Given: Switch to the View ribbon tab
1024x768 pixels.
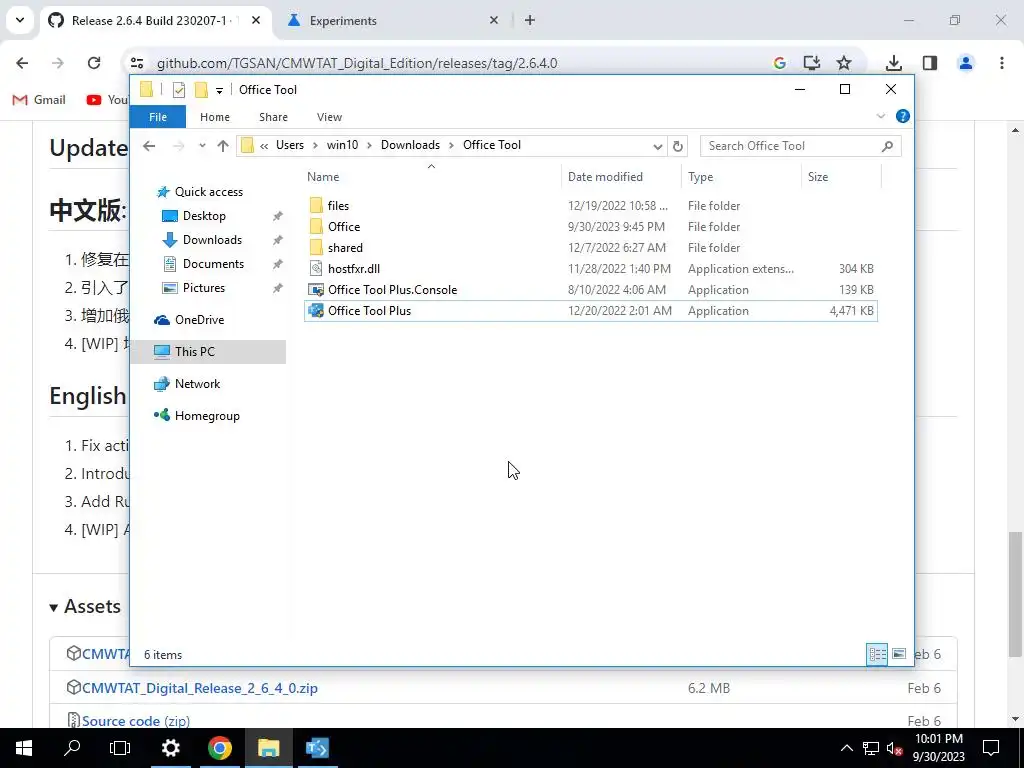Looking at the screenshot, I should point(329,117).
